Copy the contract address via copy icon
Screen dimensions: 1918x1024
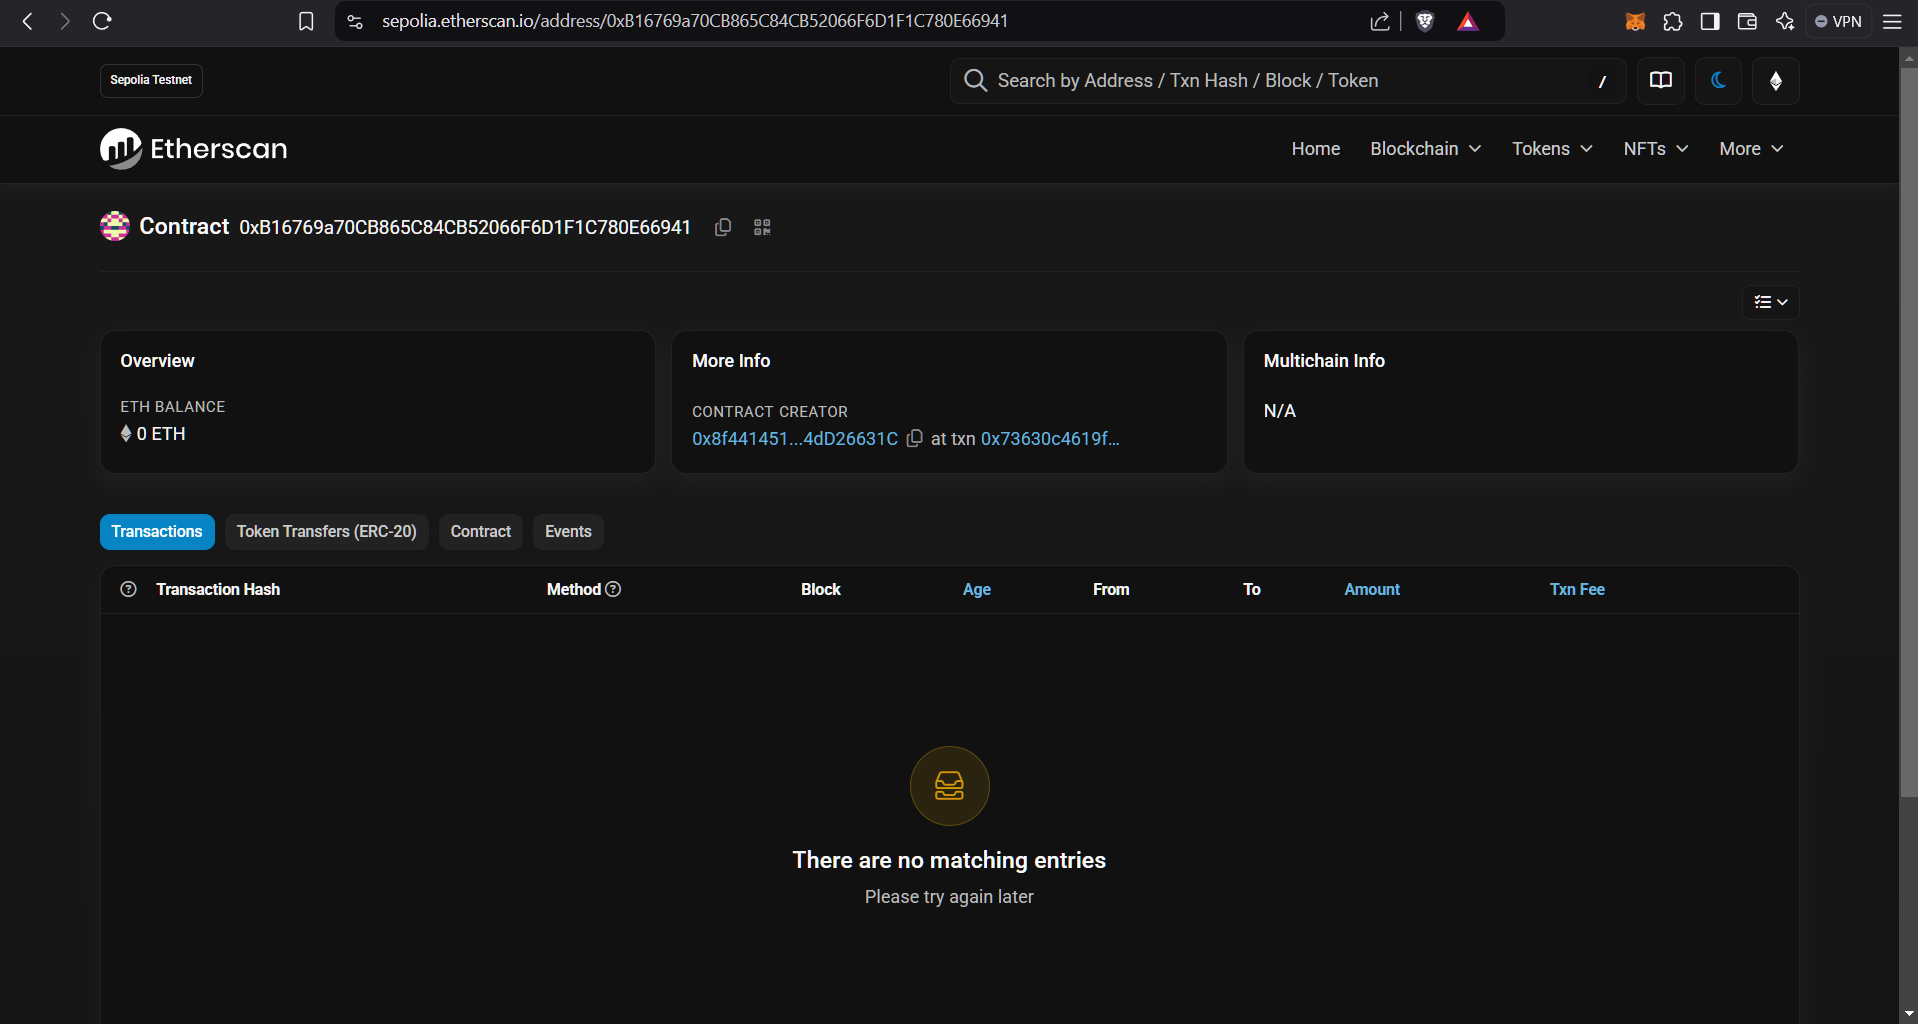pyautogui.click(x=723, y=227)
